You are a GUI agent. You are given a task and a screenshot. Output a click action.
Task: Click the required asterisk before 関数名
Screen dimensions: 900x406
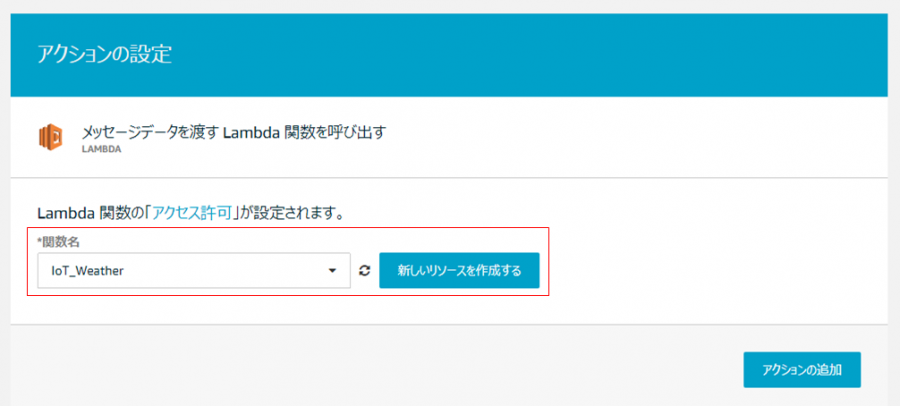pos(40,241)
